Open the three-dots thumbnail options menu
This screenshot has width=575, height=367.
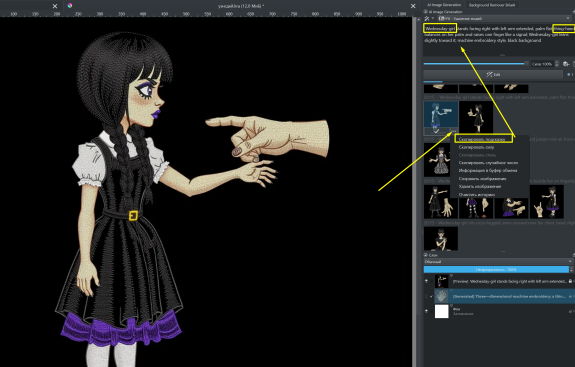point(454,131)
